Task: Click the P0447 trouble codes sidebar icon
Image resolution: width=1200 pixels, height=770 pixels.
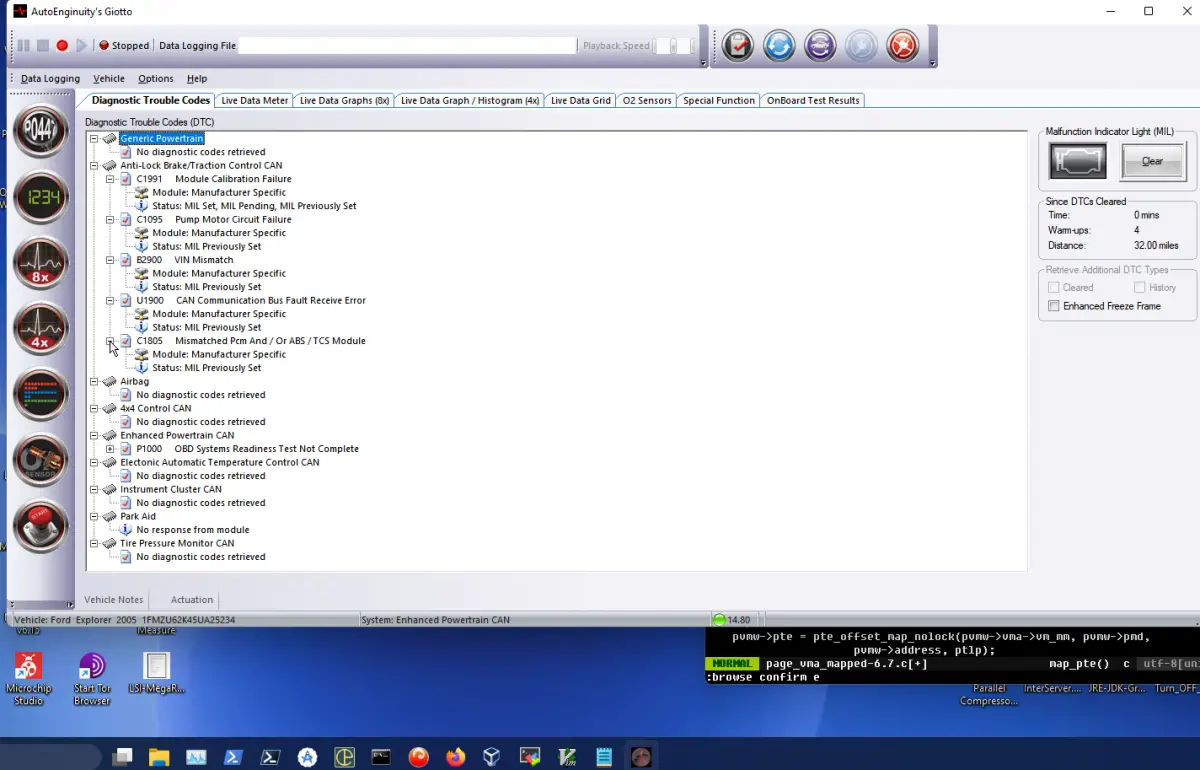Action: [x=41, y=133]
